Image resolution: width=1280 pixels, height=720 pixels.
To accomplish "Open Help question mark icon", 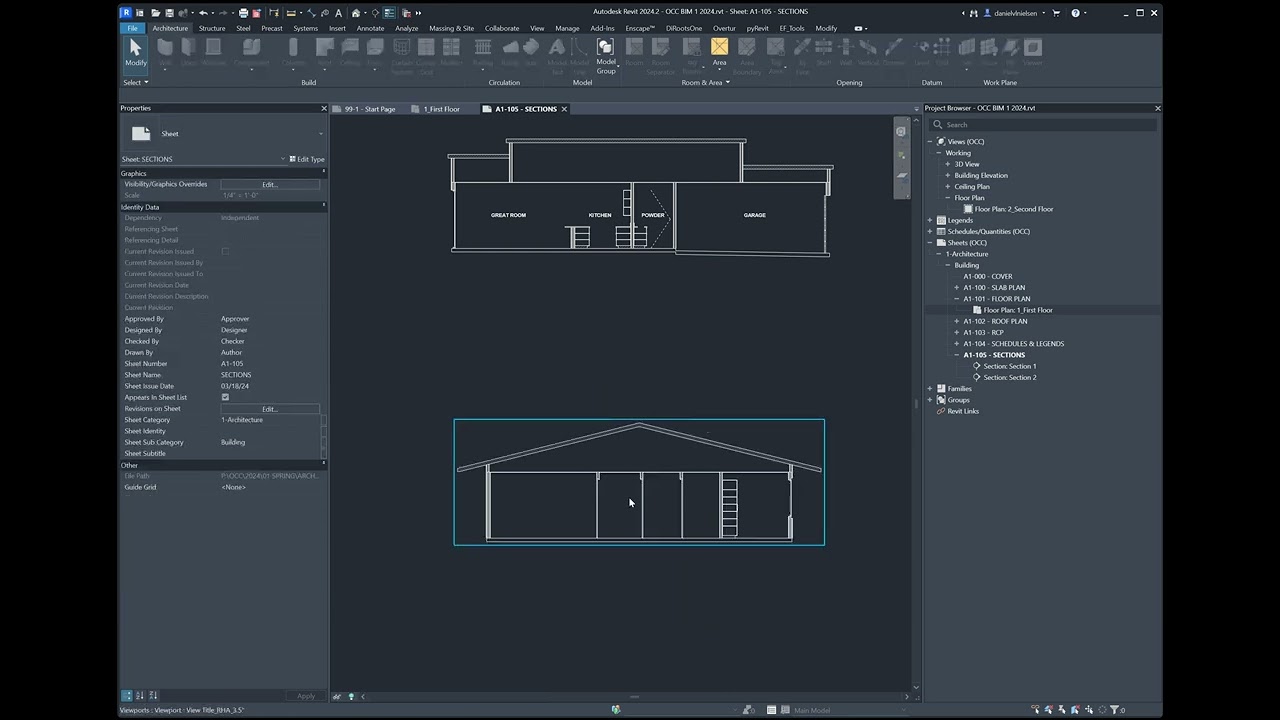I will coord(1076,13).
